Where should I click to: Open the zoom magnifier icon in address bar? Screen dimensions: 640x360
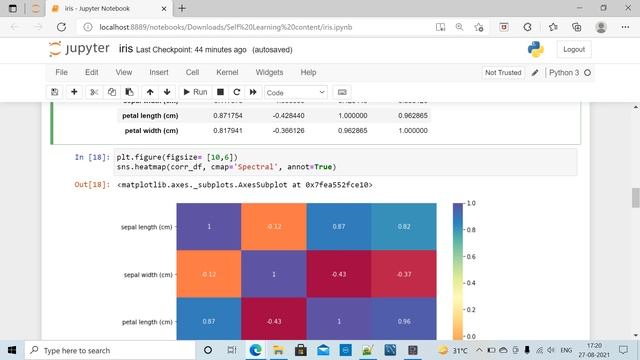(x=459, y=27)
